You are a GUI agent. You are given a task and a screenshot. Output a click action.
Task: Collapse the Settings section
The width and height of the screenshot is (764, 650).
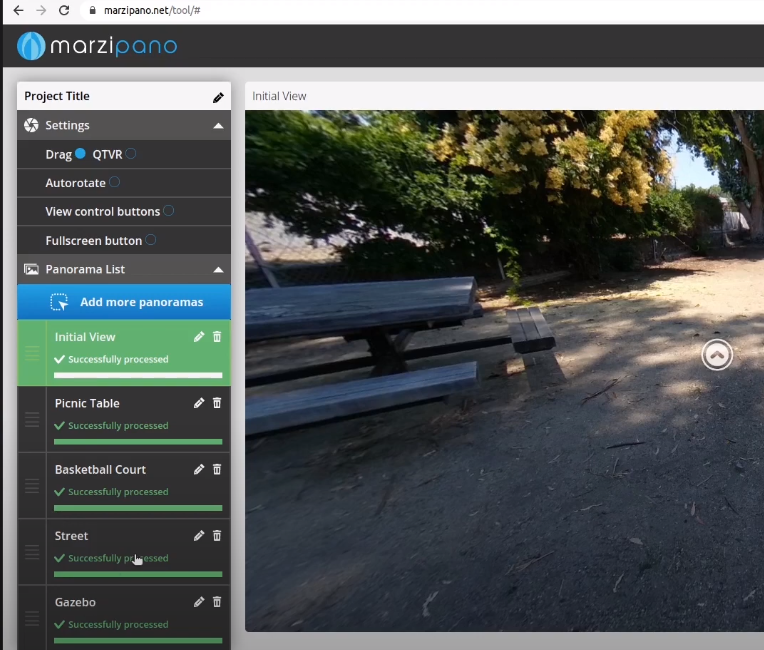pos(218,126)
